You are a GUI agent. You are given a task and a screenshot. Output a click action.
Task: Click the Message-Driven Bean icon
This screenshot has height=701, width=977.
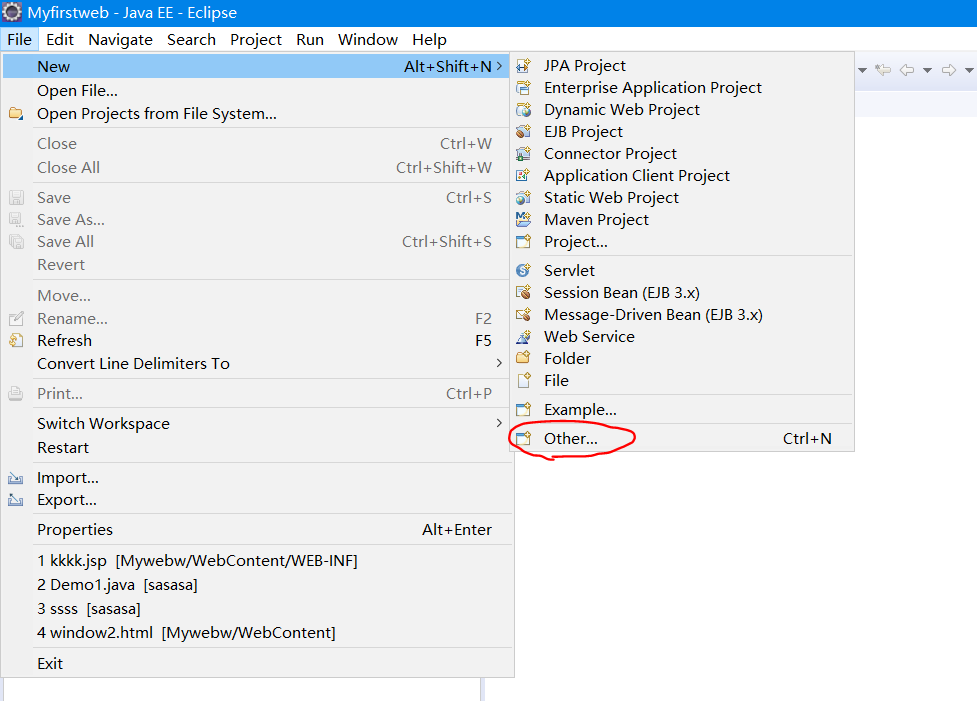pos(523,315)
